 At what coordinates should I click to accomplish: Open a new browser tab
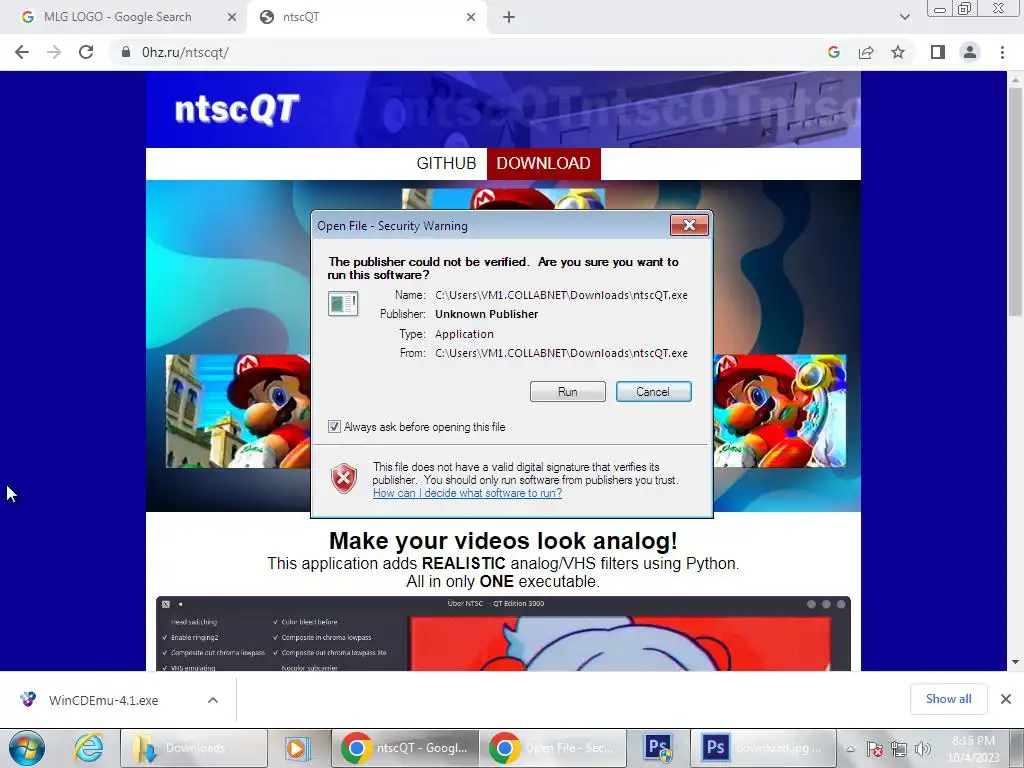[509, 17]
